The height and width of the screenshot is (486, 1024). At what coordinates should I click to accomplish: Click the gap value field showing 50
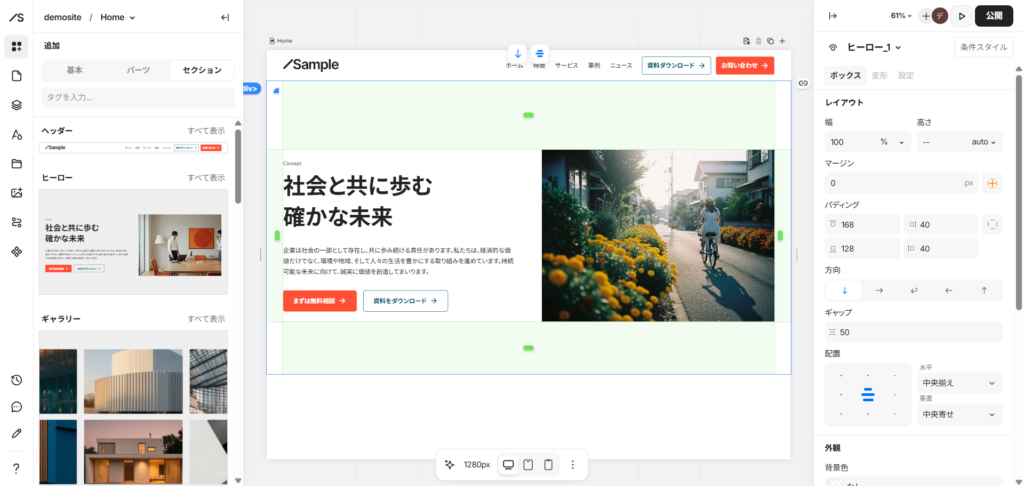[914, 332]
